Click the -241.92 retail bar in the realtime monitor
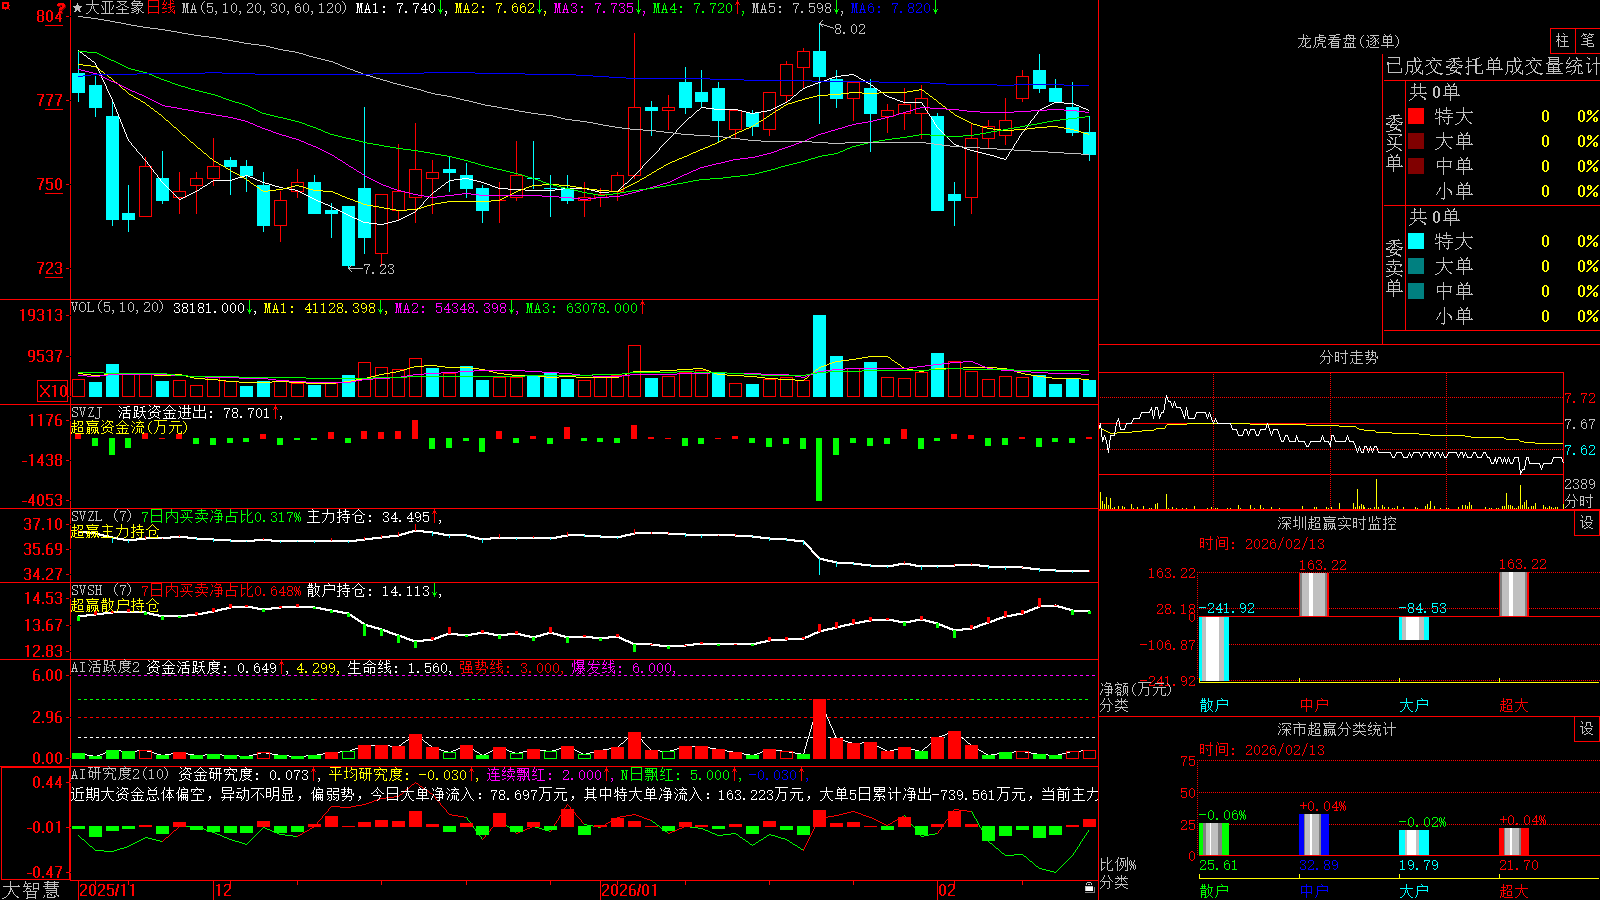The image size is (1600, 900). click(x=1214, y=649)
